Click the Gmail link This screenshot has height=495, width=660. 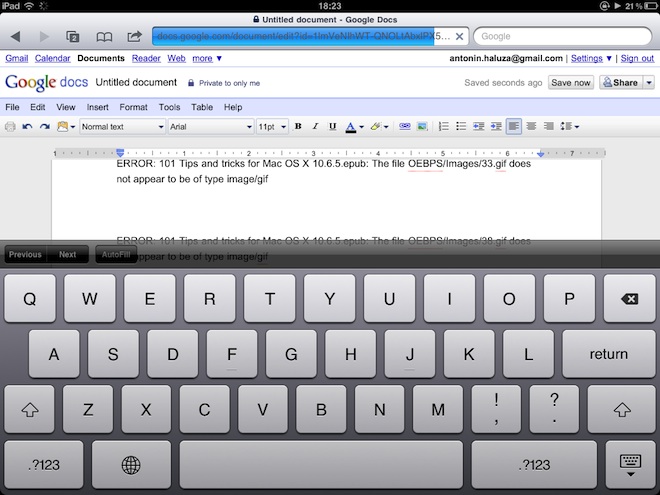pyautogui.click(x=16, y=59)
